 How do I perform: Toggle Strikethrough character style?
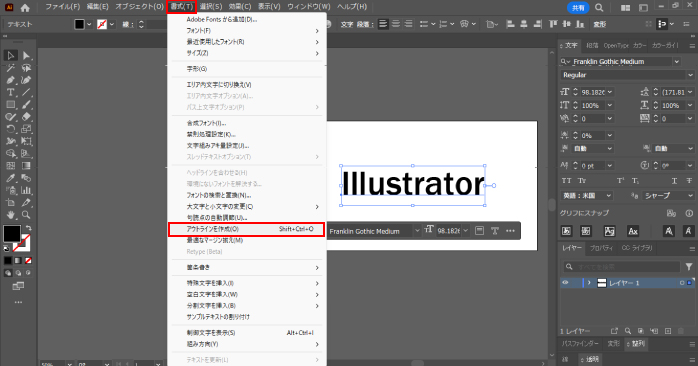(689, 181)
